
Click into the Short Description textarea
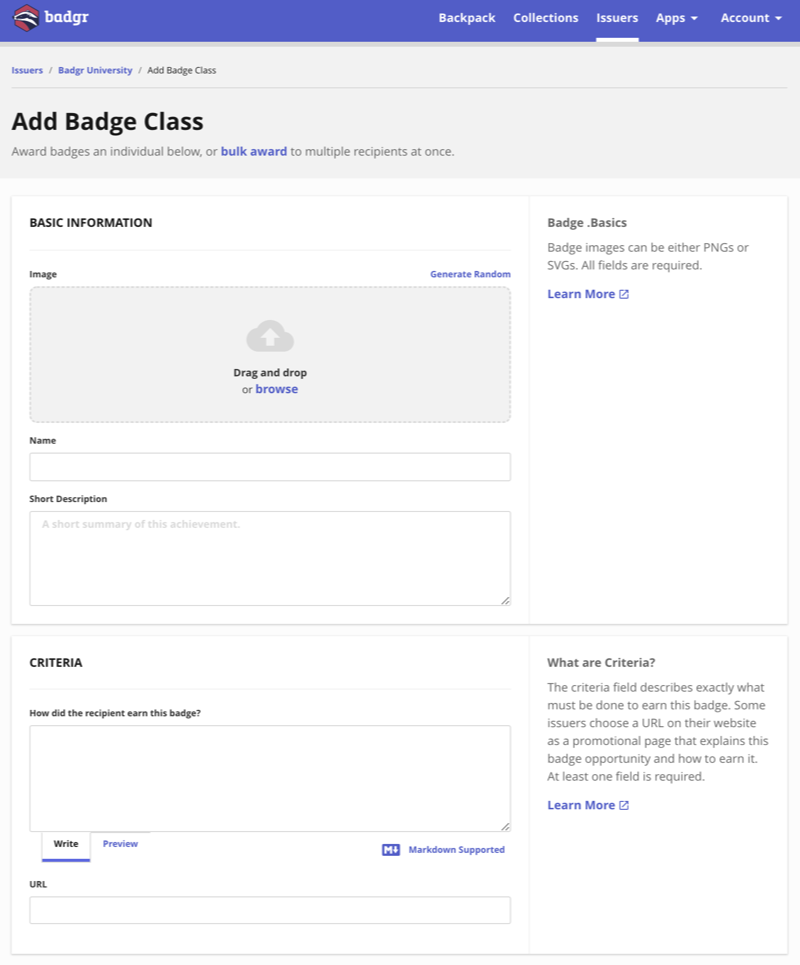(270, 558)
